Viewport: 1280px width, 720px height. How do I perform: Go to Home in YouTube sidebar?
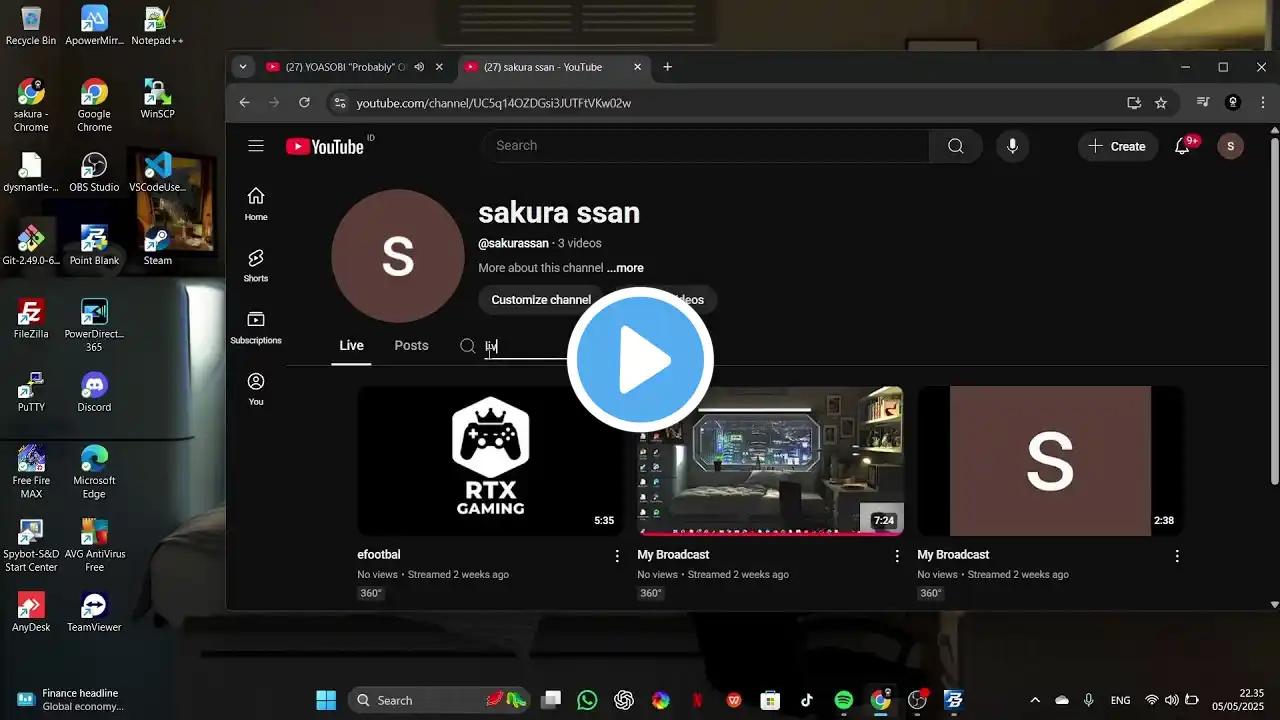(x=256, y=204)
